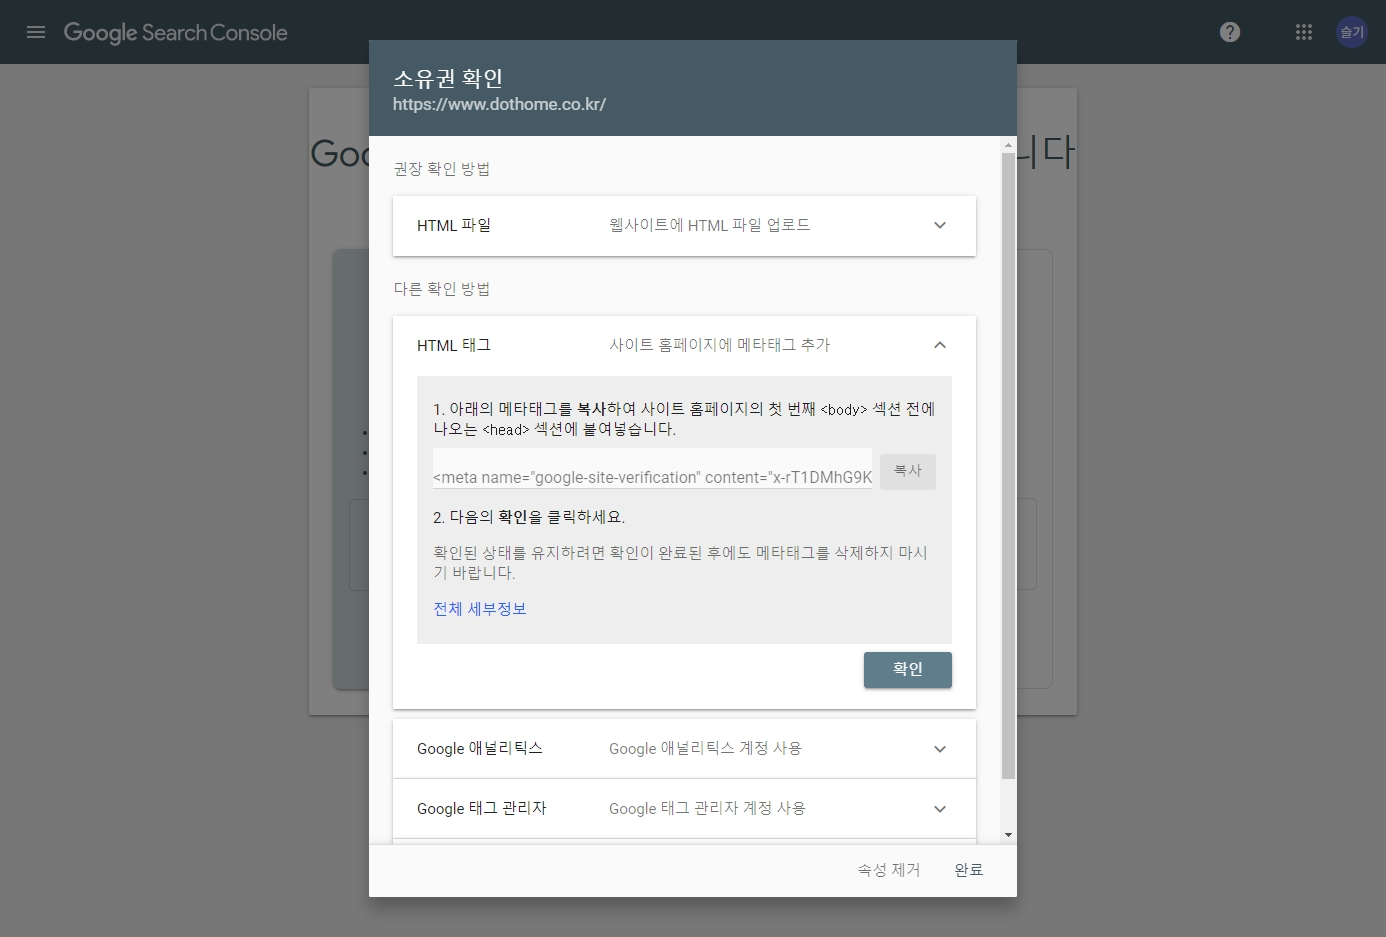Click the scrollbar up arrow
Screen dimensions: 1386x937
pos(1008,145)
